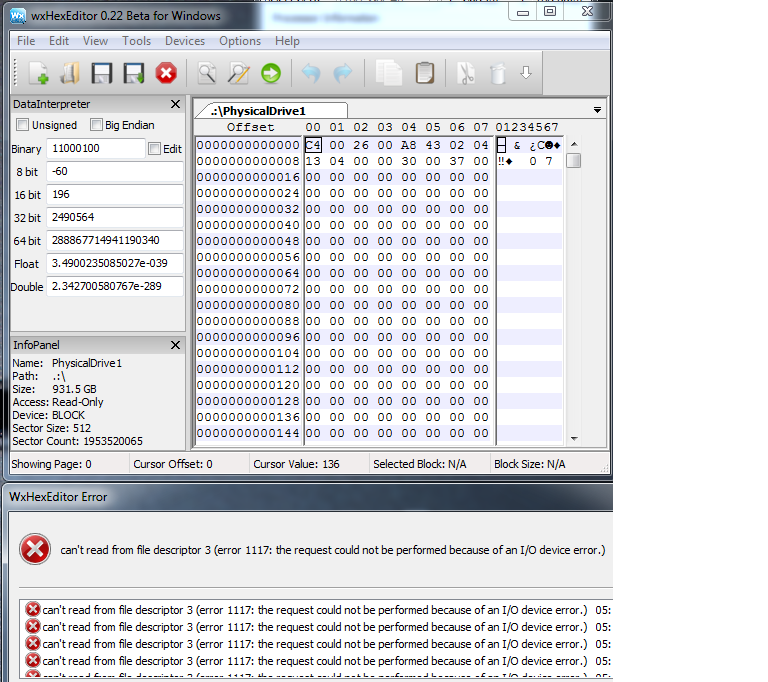
Task: Click the main error message text
Action: pos(333,550)
